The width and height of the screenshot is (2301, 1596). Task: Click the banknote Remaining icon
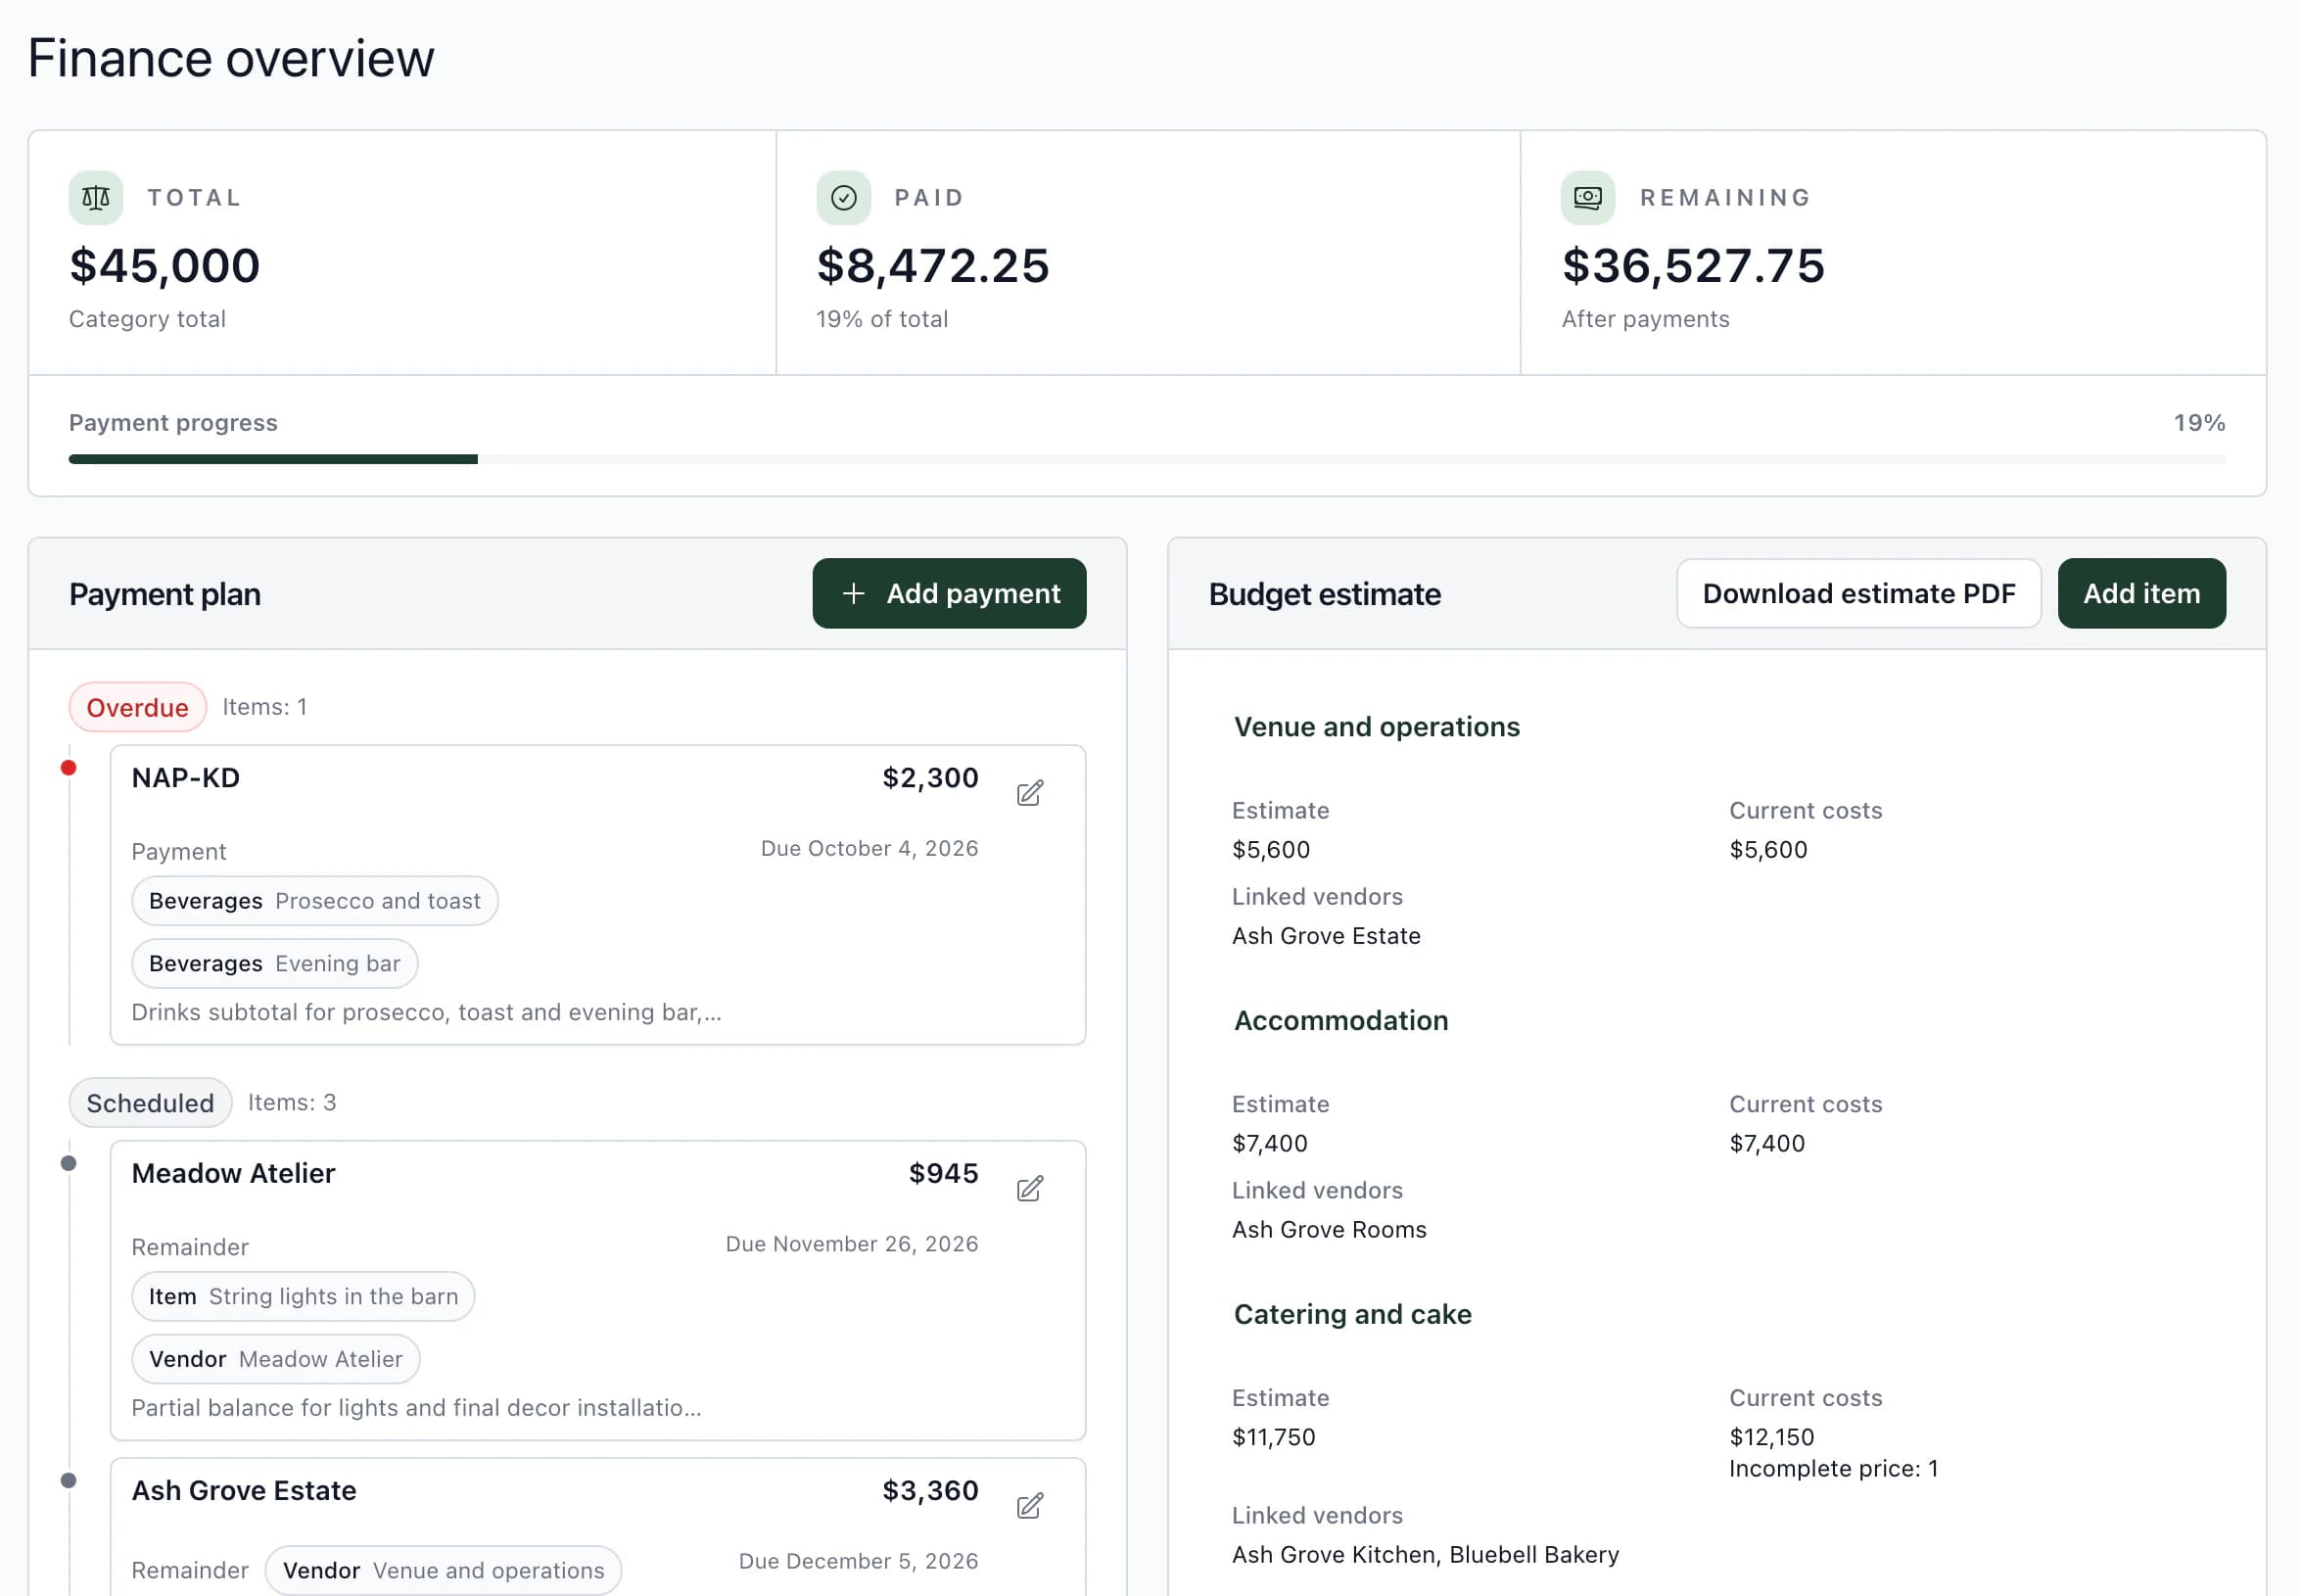point(1588,198)
